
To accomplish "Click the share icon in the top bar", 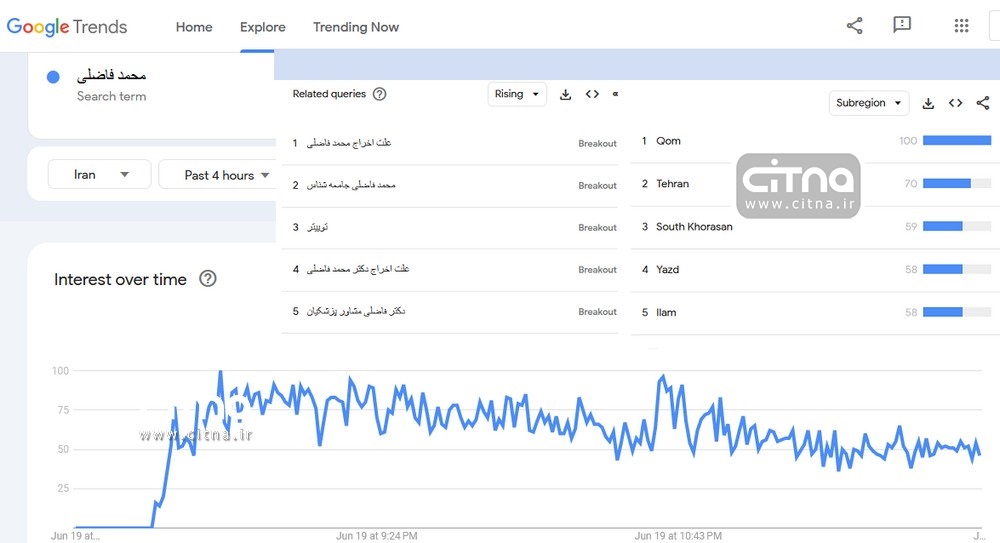I will [x=854, y=26].
